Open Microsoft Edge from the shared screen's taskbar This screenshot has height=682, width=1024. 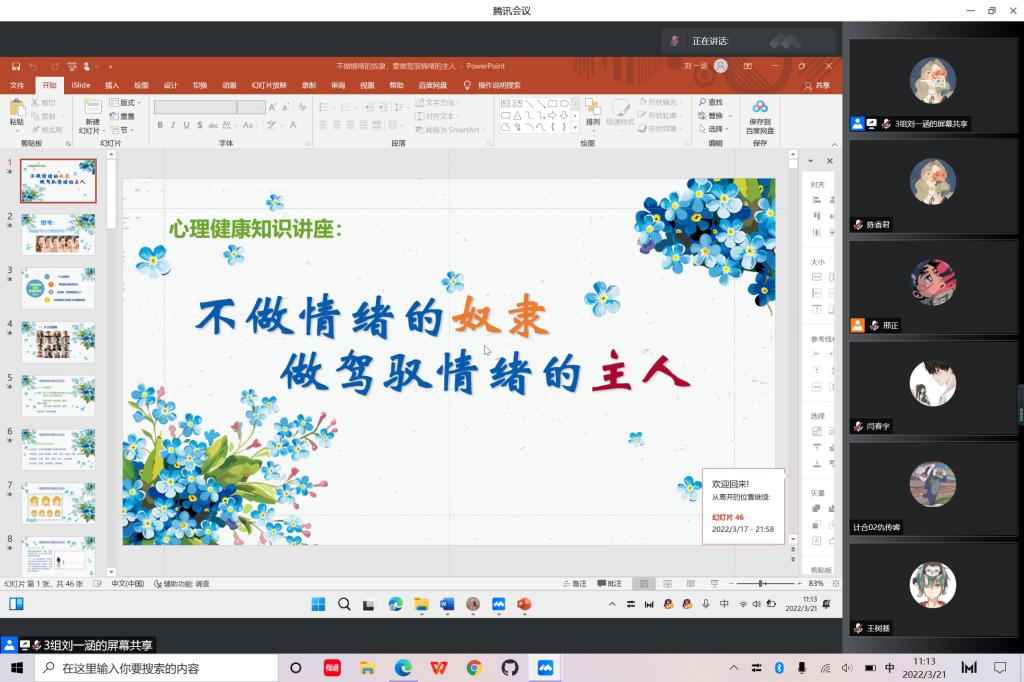click(x=395, y=604)
